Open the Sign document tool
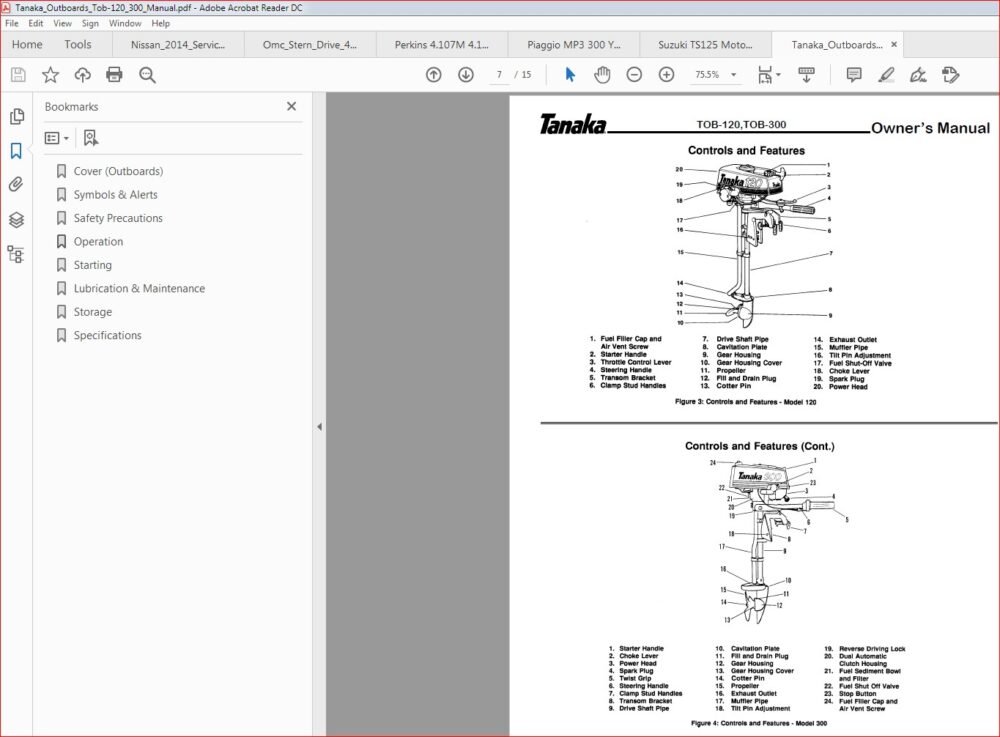Screen dimensions: 1000x737 tap(918, 75)
